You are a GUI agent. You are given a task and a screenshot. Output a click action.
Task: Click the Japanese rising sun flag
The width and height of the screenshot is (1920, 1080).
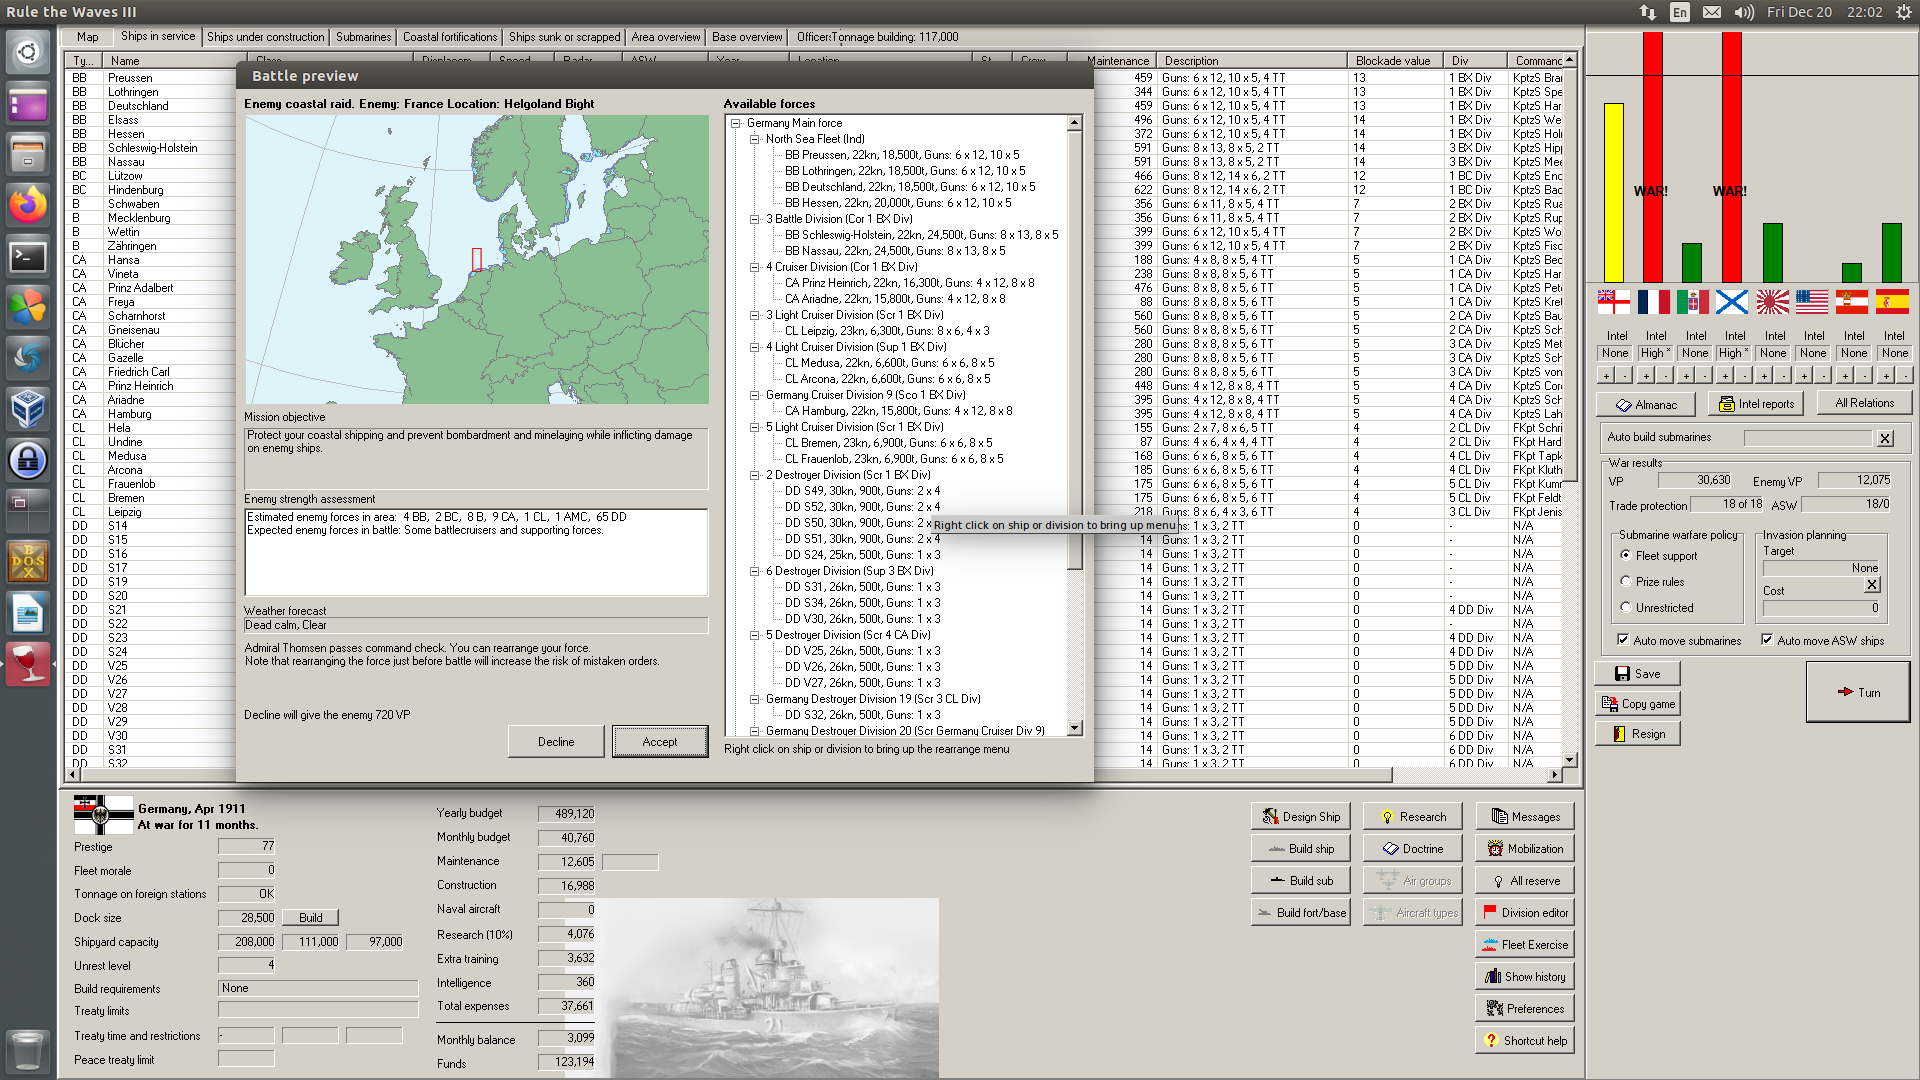1772,301
